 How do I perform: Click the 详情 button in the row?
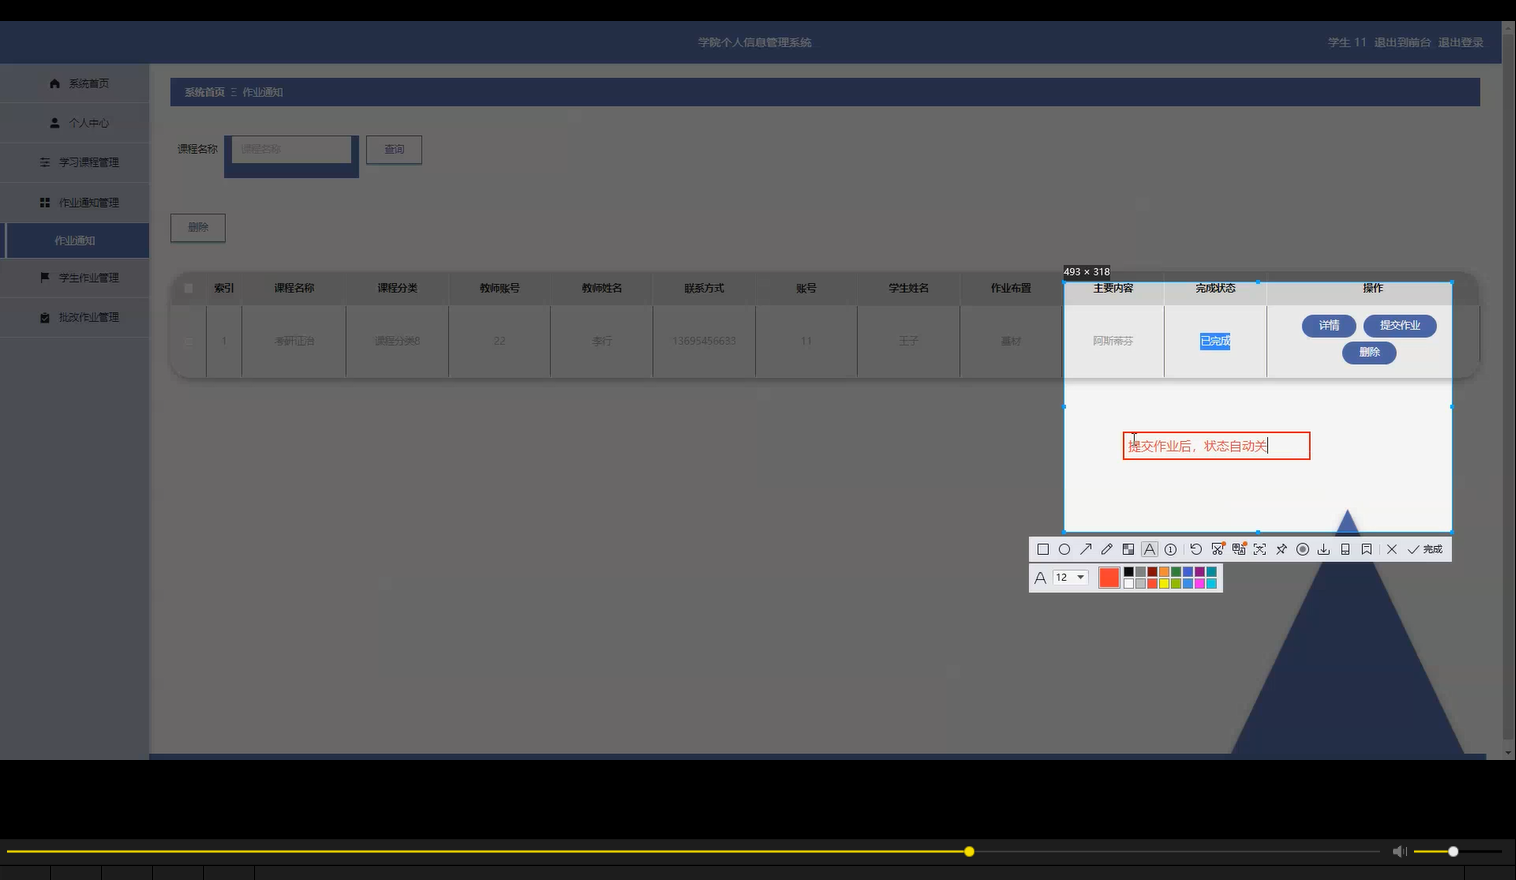(1329, 326)
